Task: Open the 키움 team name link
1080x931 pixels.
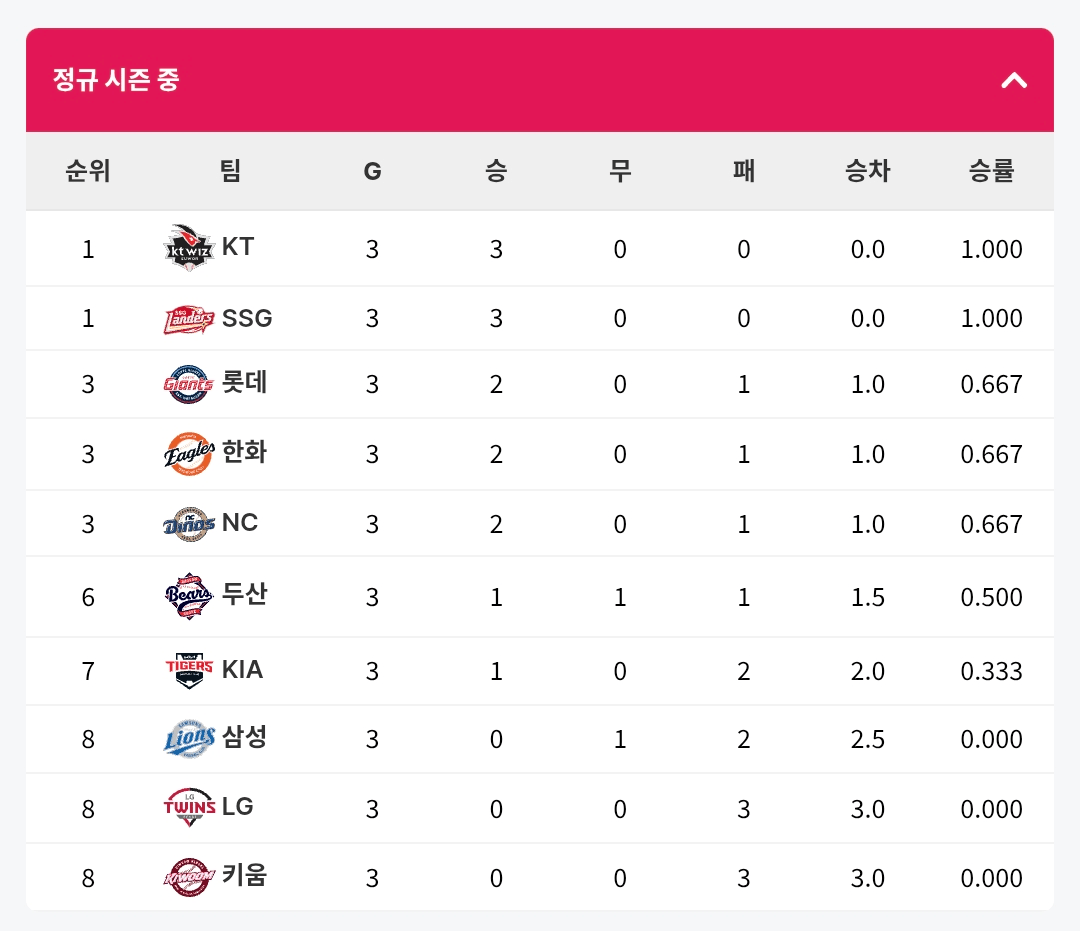Action: pos(245,876)
